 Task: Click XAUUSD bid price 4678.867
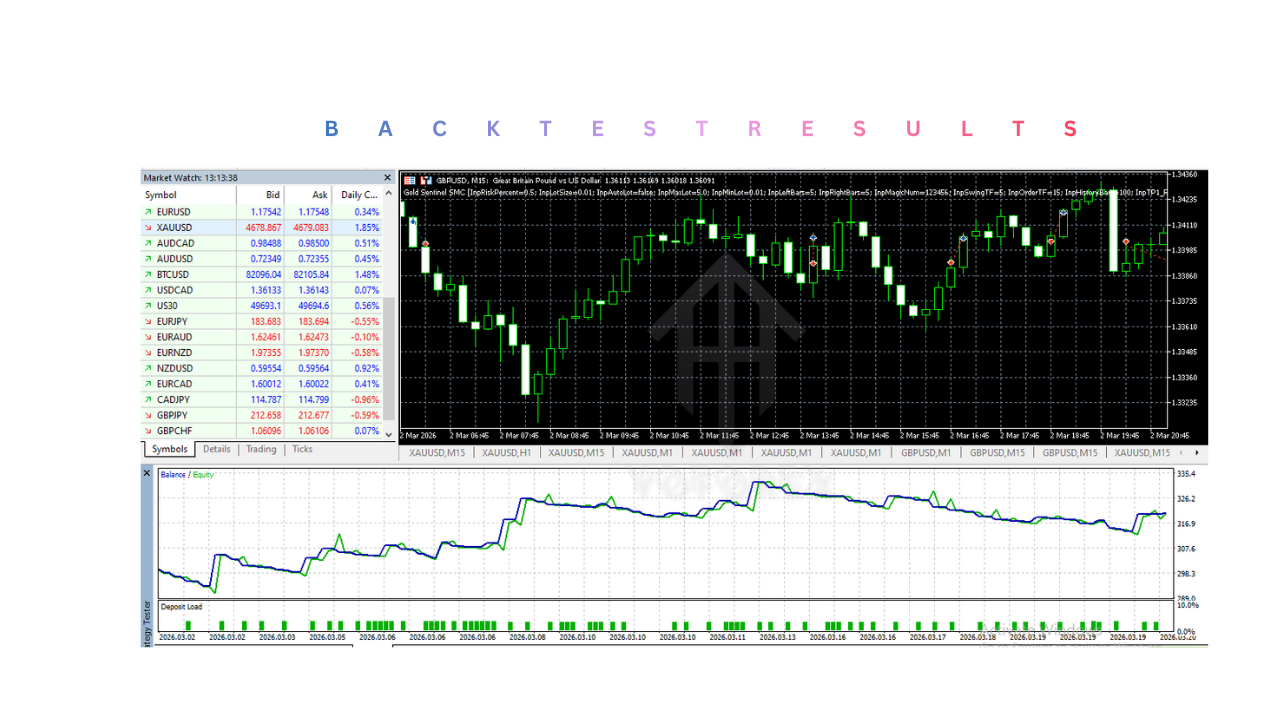point(263,228)
